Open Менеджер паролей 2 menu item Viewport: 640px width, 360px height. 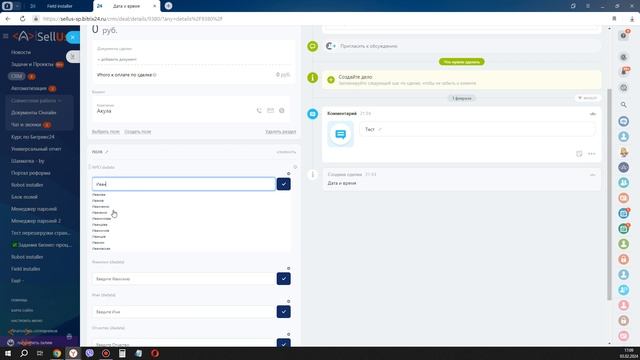coord(36,221)
